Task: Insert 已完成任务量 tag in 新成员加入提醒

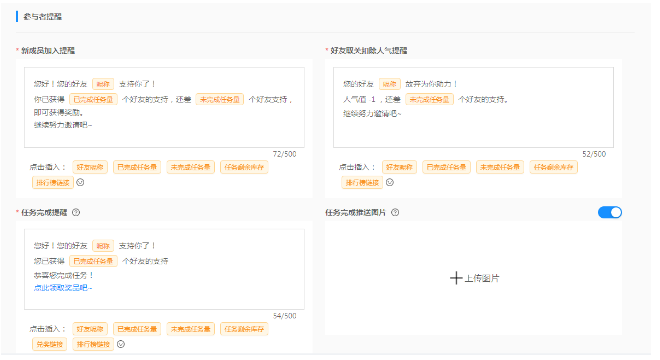Action: [x=137, y=167]
